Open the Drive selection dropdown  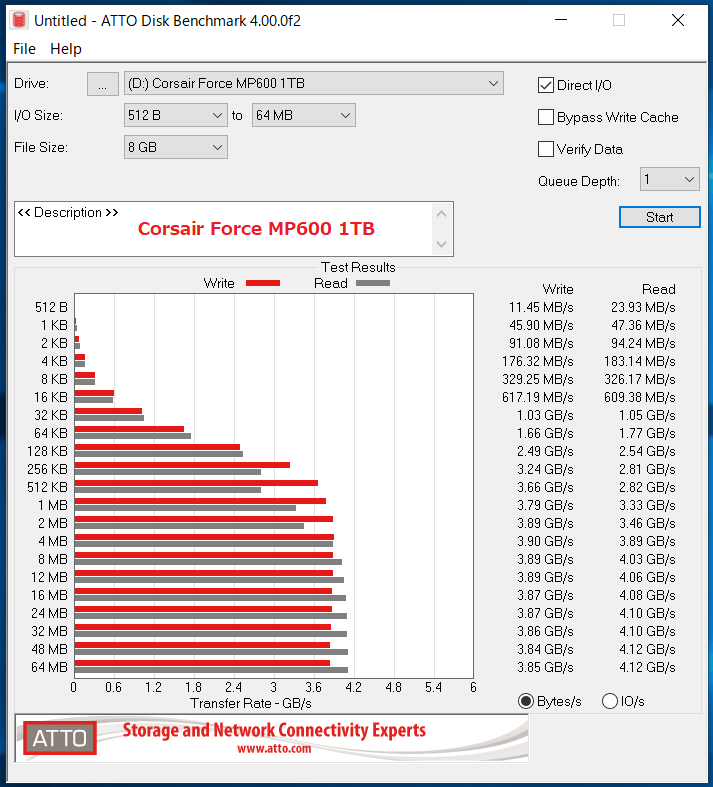(314, 83)
